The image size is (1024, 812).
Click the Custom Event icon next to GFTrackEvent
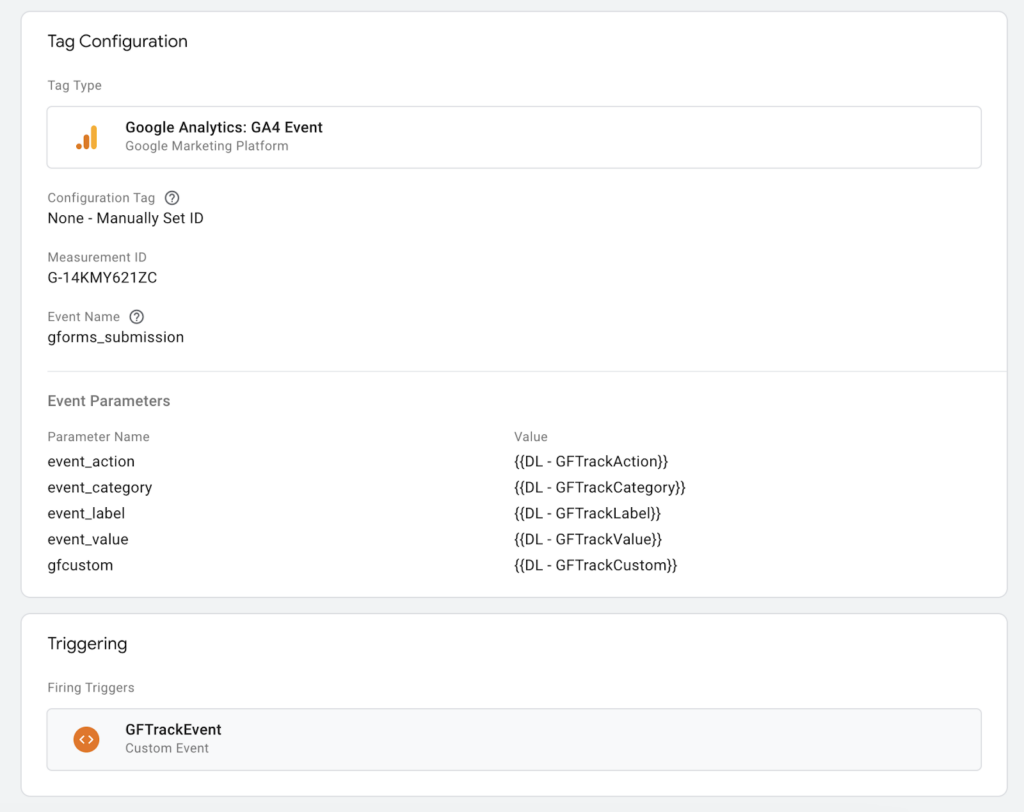point(87,739)
